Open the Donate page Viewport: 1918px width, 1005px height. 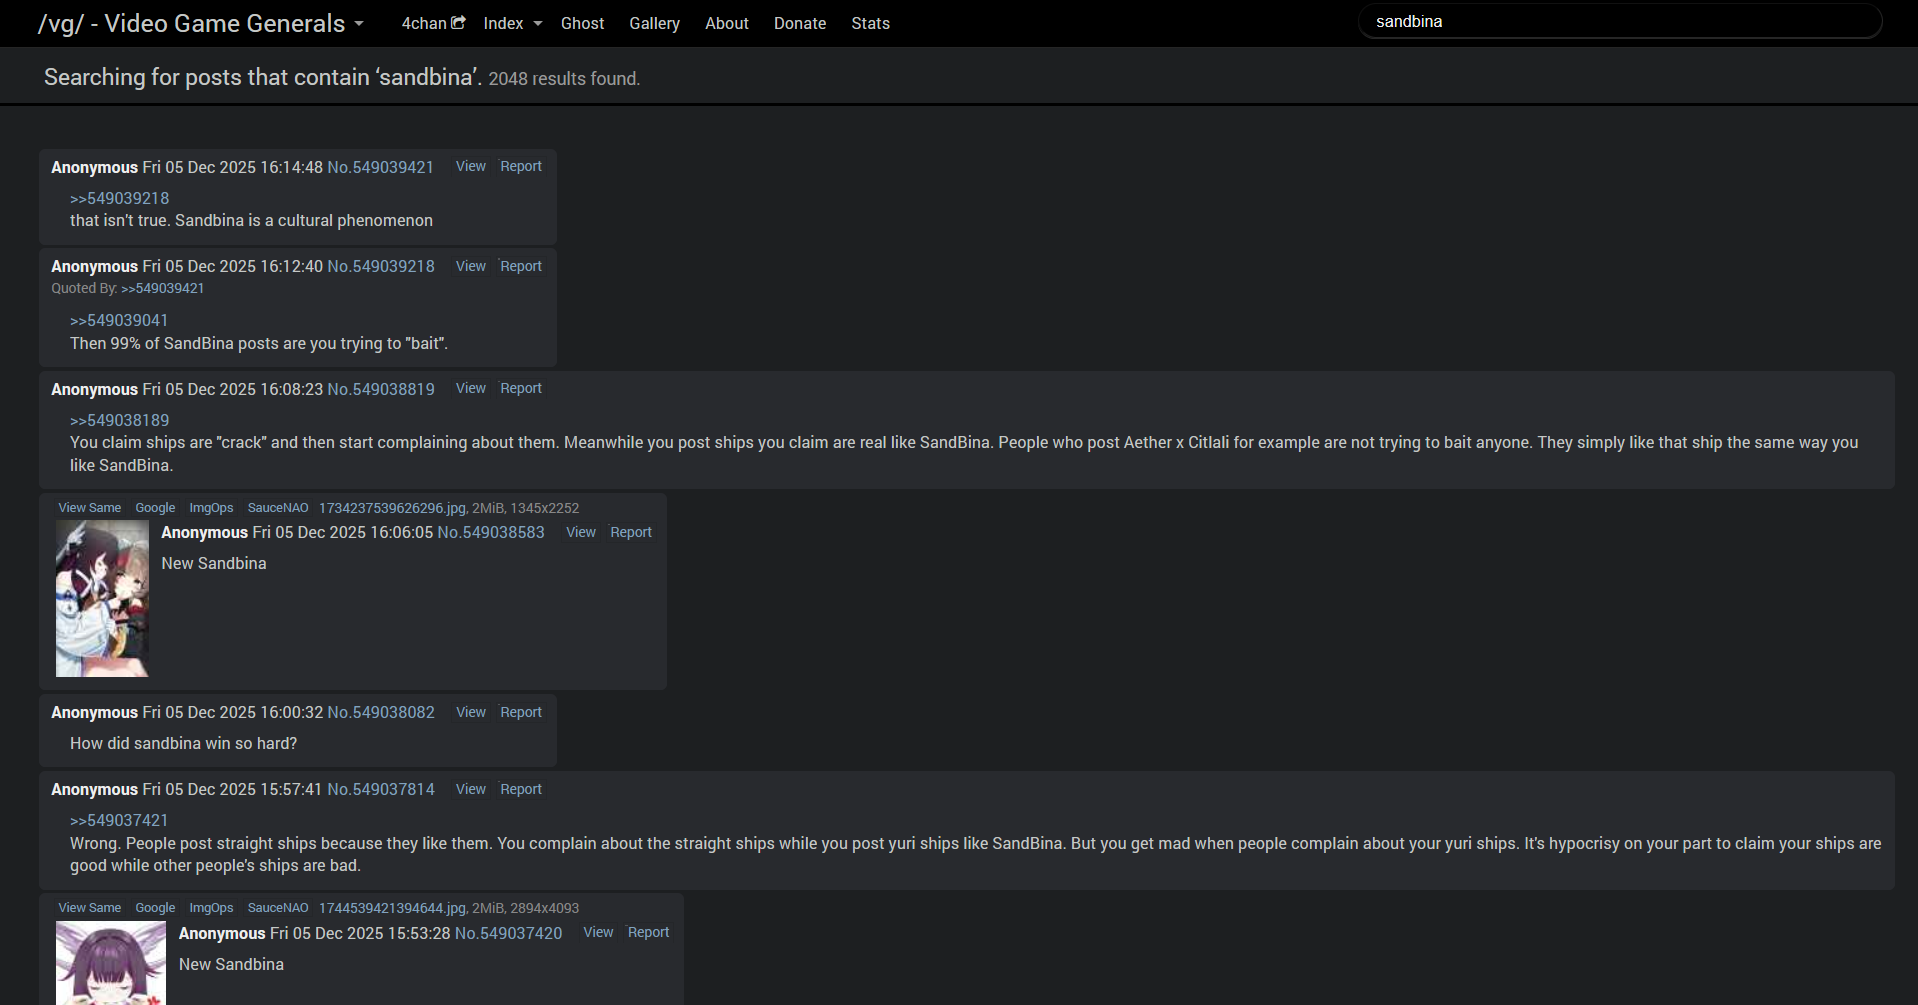tap(799, 23)
